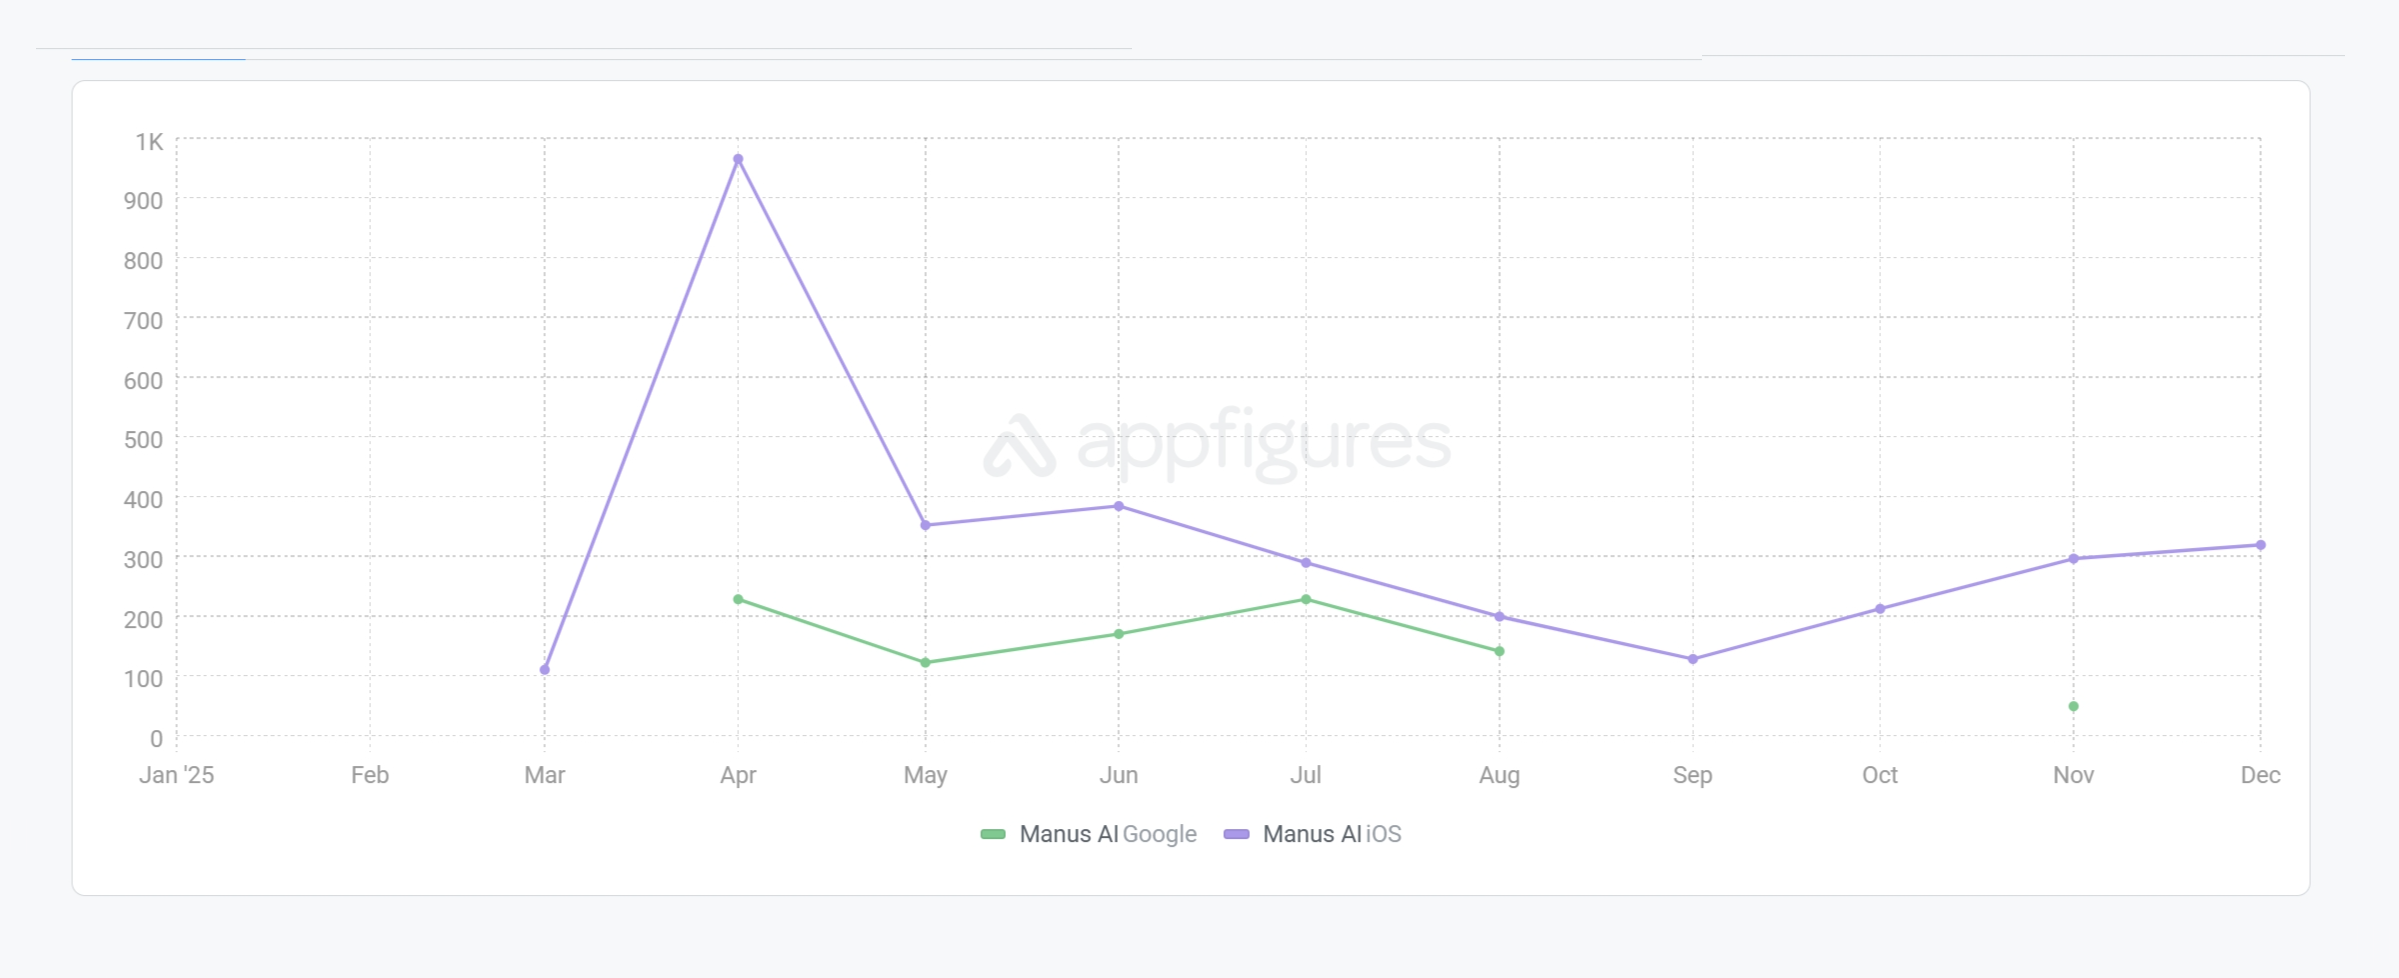Select the Google May data point

pyautogui.click(x=925, y=663)
